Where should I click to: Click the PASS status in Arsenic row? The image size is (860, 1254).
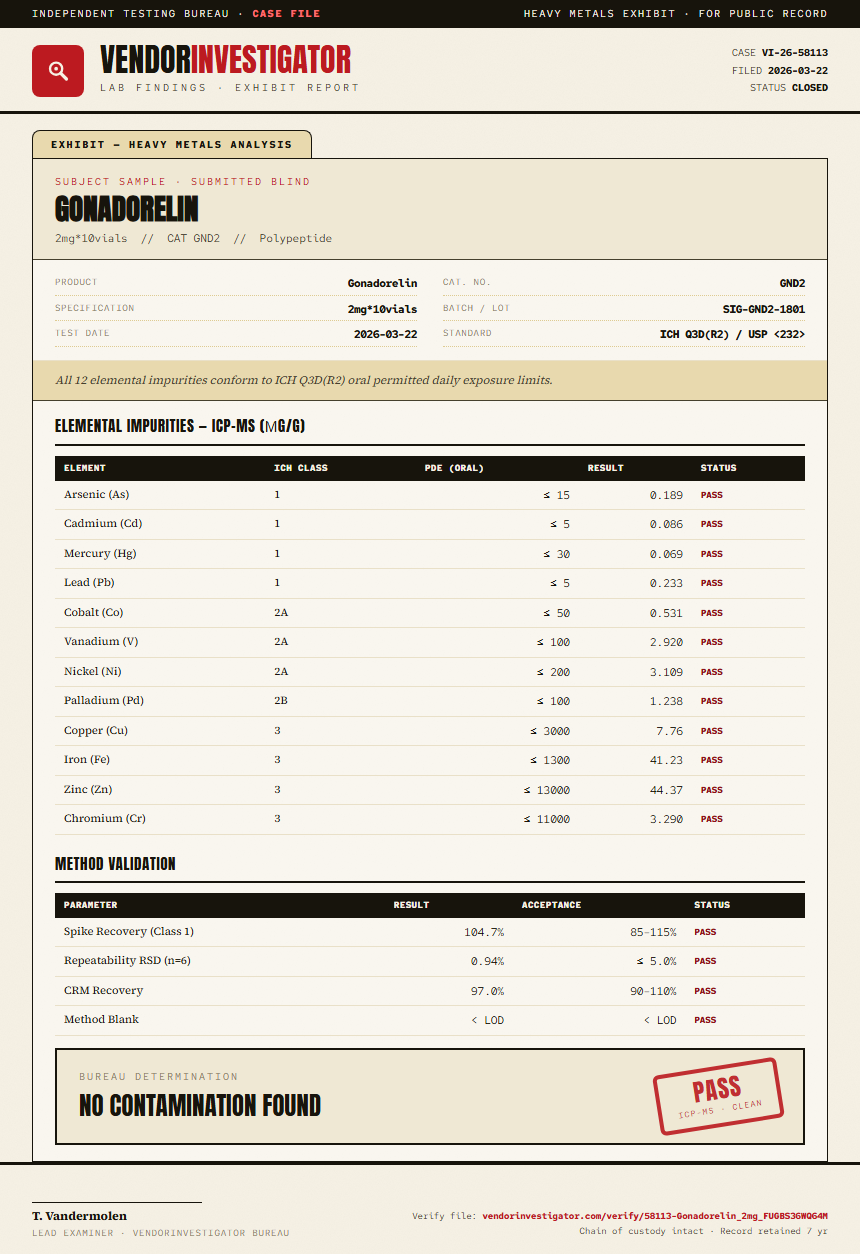tap(711, 495)
